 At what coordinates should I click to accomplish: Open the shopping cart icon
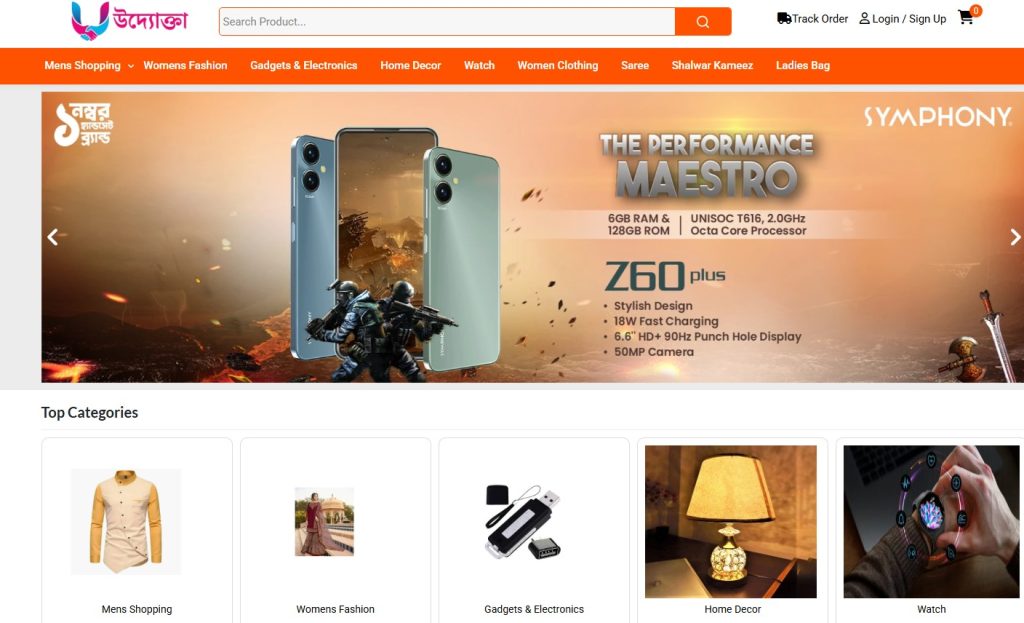point(966,18)
